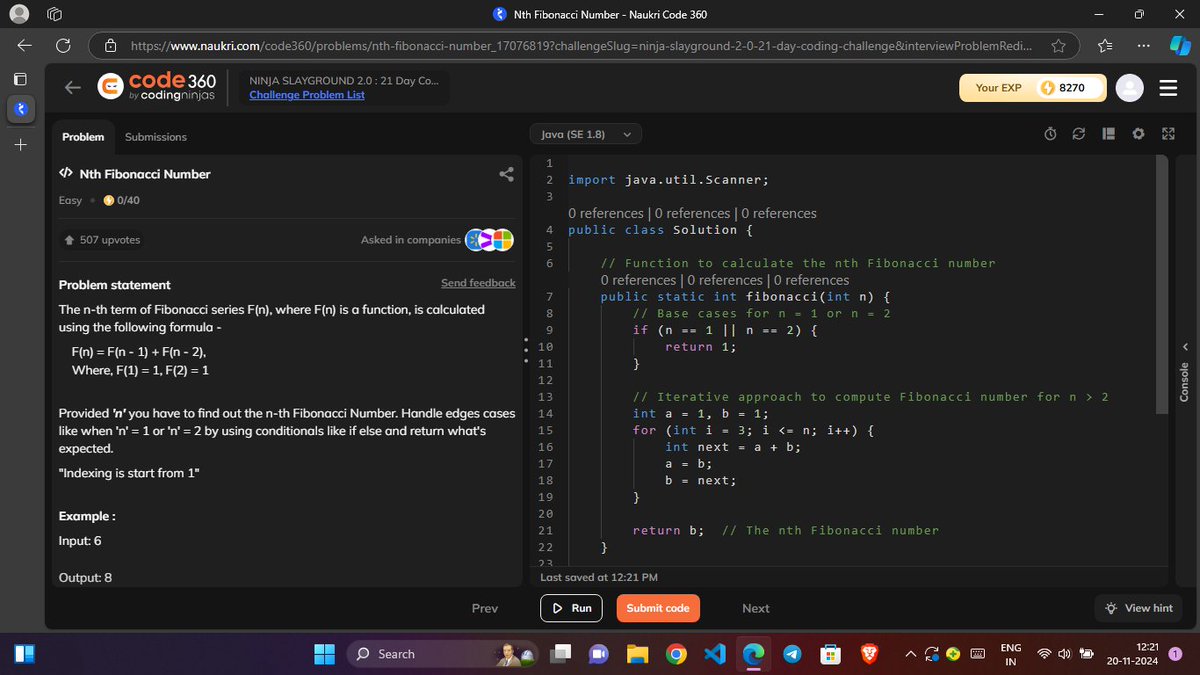The image size is (1200, 675).
Task: Open the Java (SE 1.8) language dropdown
Action: pyautogui.click(x=586, y=134)
